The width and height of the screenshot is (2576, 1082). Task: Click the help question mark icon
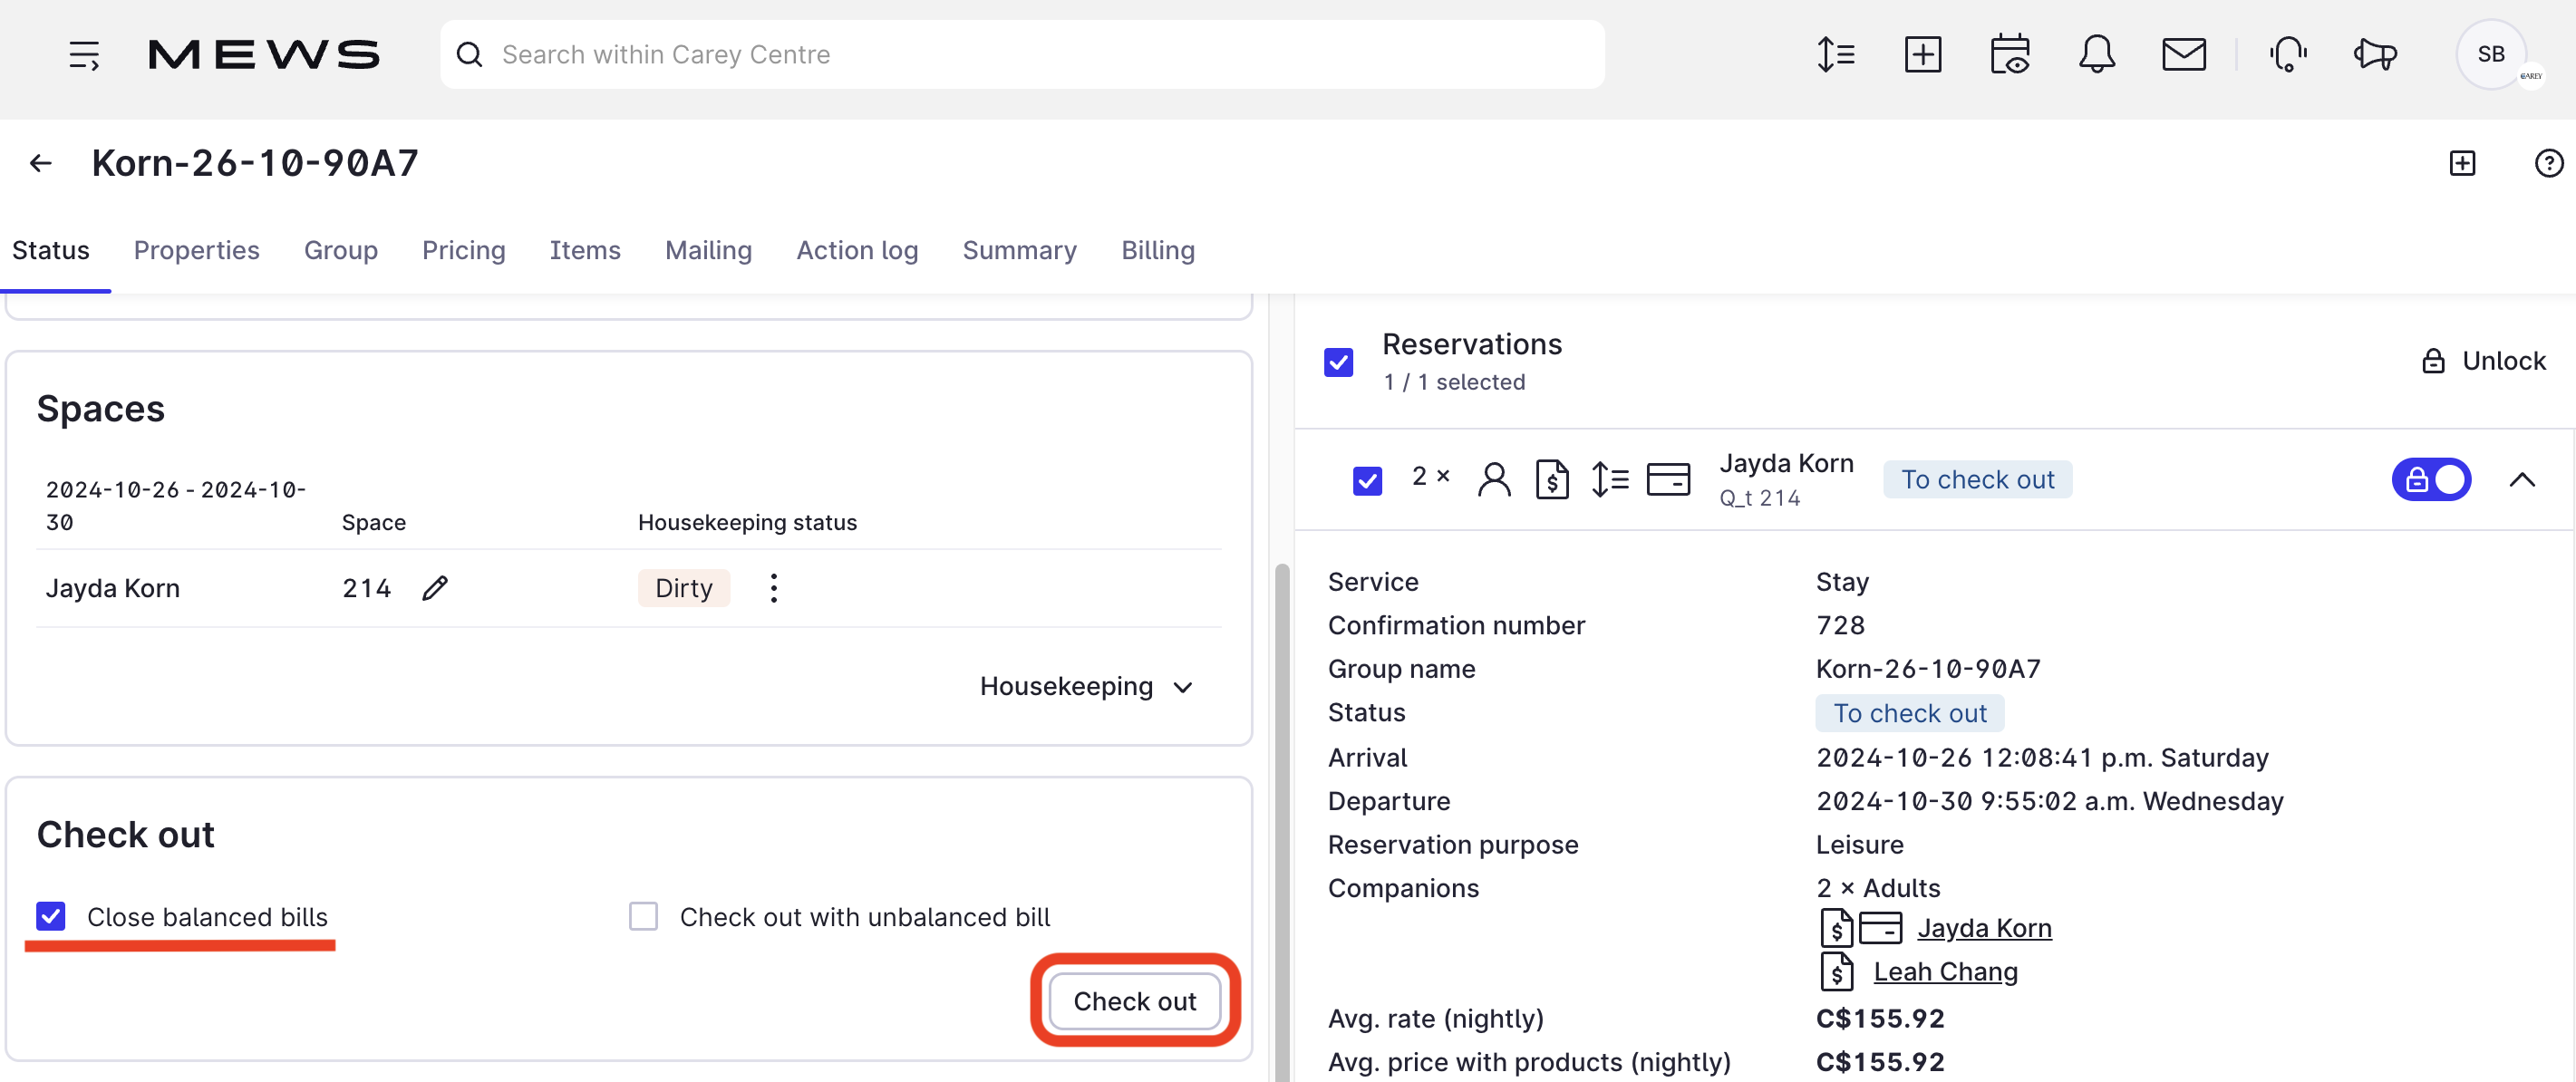coord(2548,163)
